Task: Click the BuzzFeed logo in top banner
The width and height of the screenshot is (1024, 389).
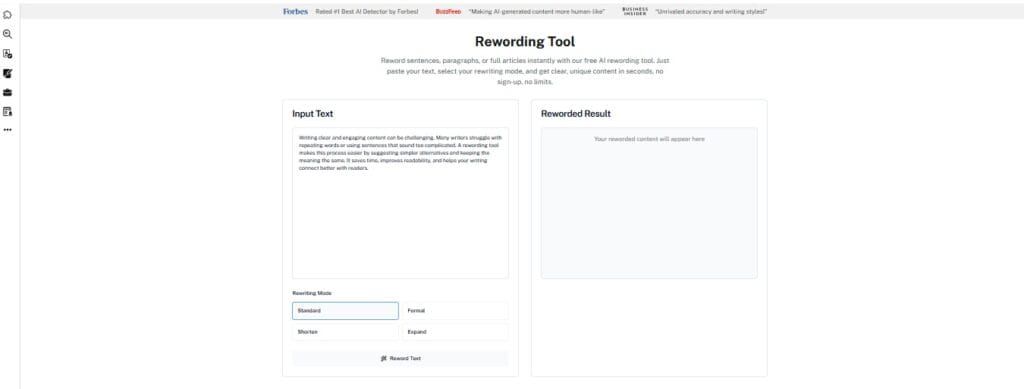Action: 448,12
